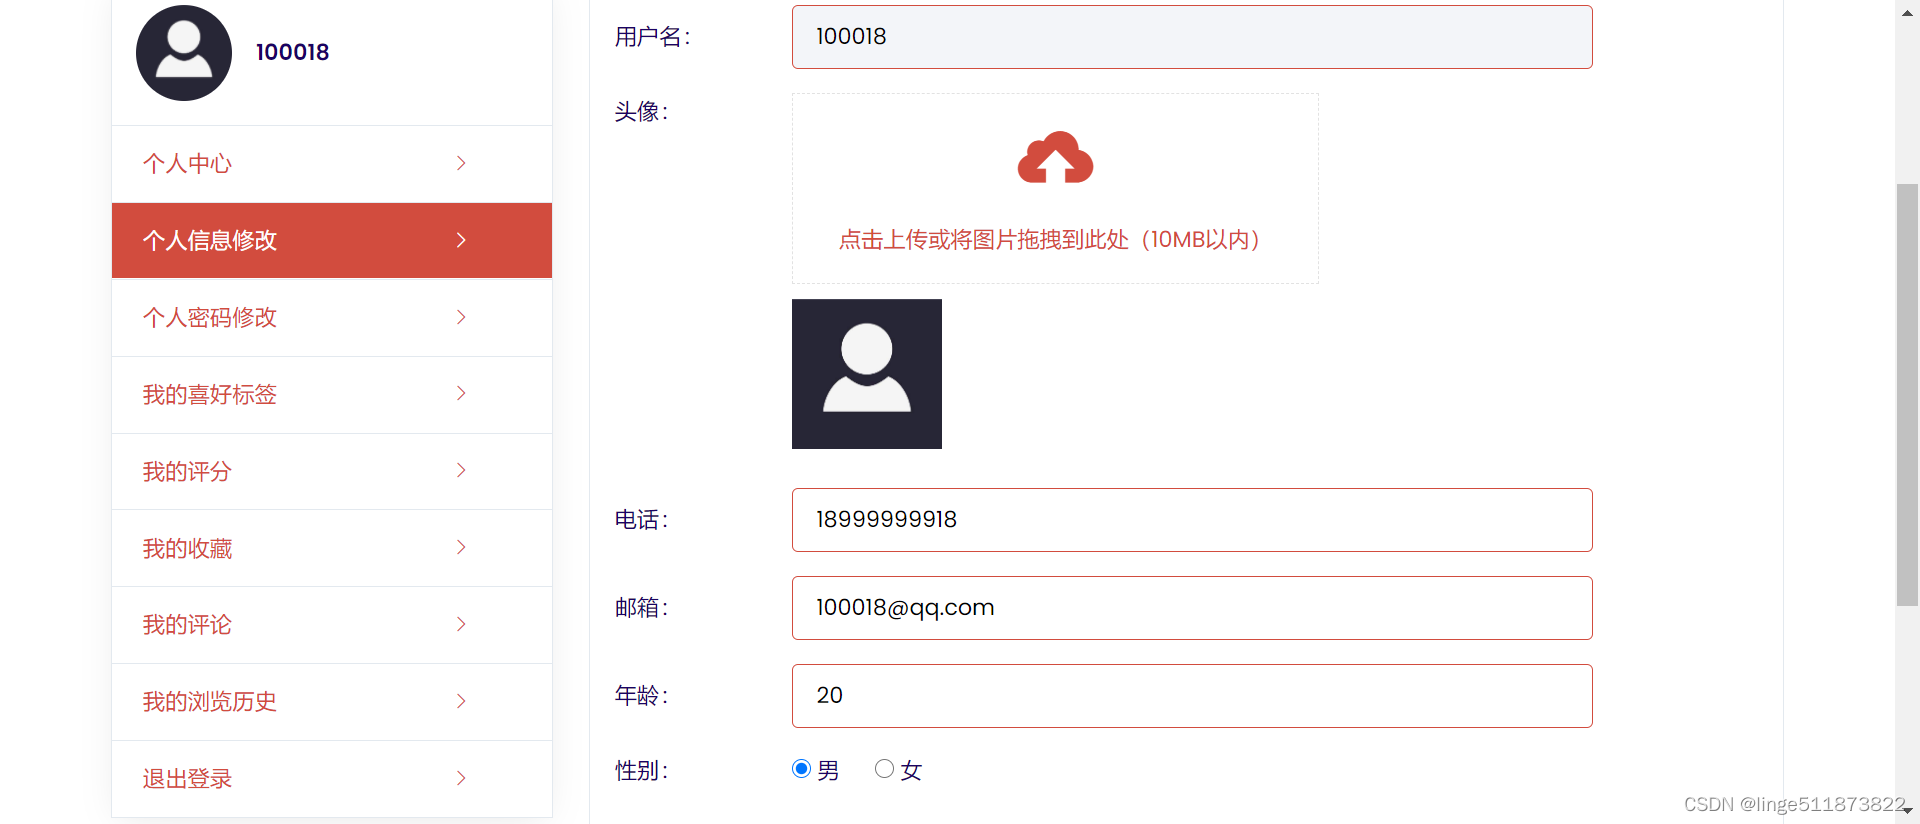
Task: Click chevron beside 我的评论
Action: pos(461,625)
